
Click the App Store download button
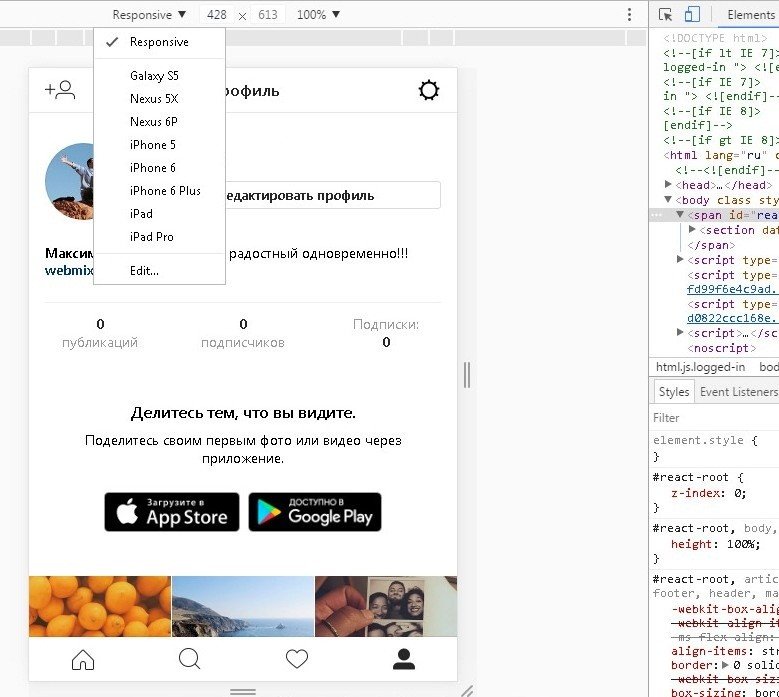point(172,512)
